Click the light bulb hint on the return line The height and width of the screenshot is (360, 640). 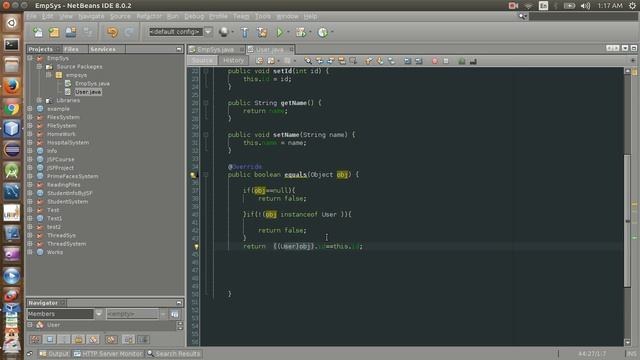pyautogui.click(x=196, y=247)
